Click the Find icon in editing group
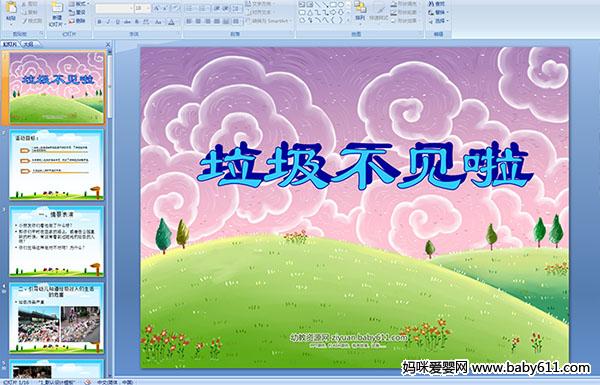 coord(437,4)
